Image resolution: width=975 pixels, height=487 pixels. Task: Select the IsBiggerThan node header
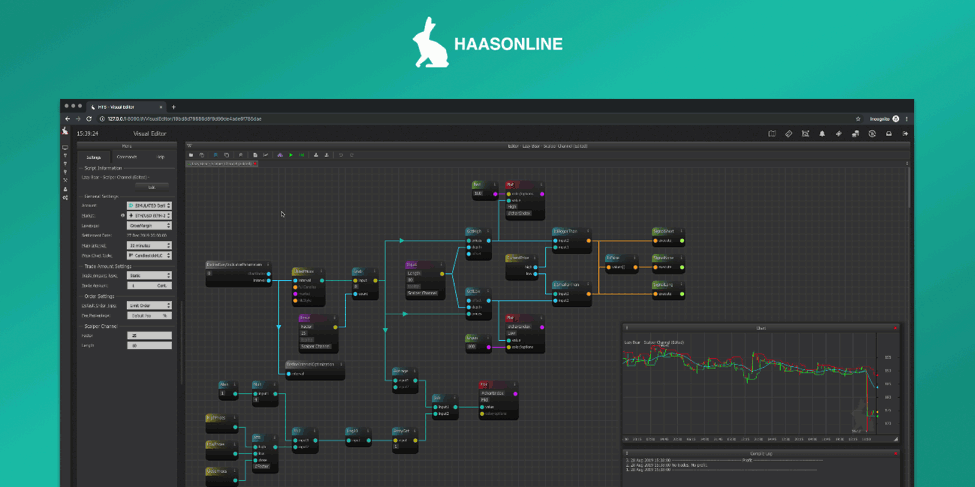coord(572,231)
